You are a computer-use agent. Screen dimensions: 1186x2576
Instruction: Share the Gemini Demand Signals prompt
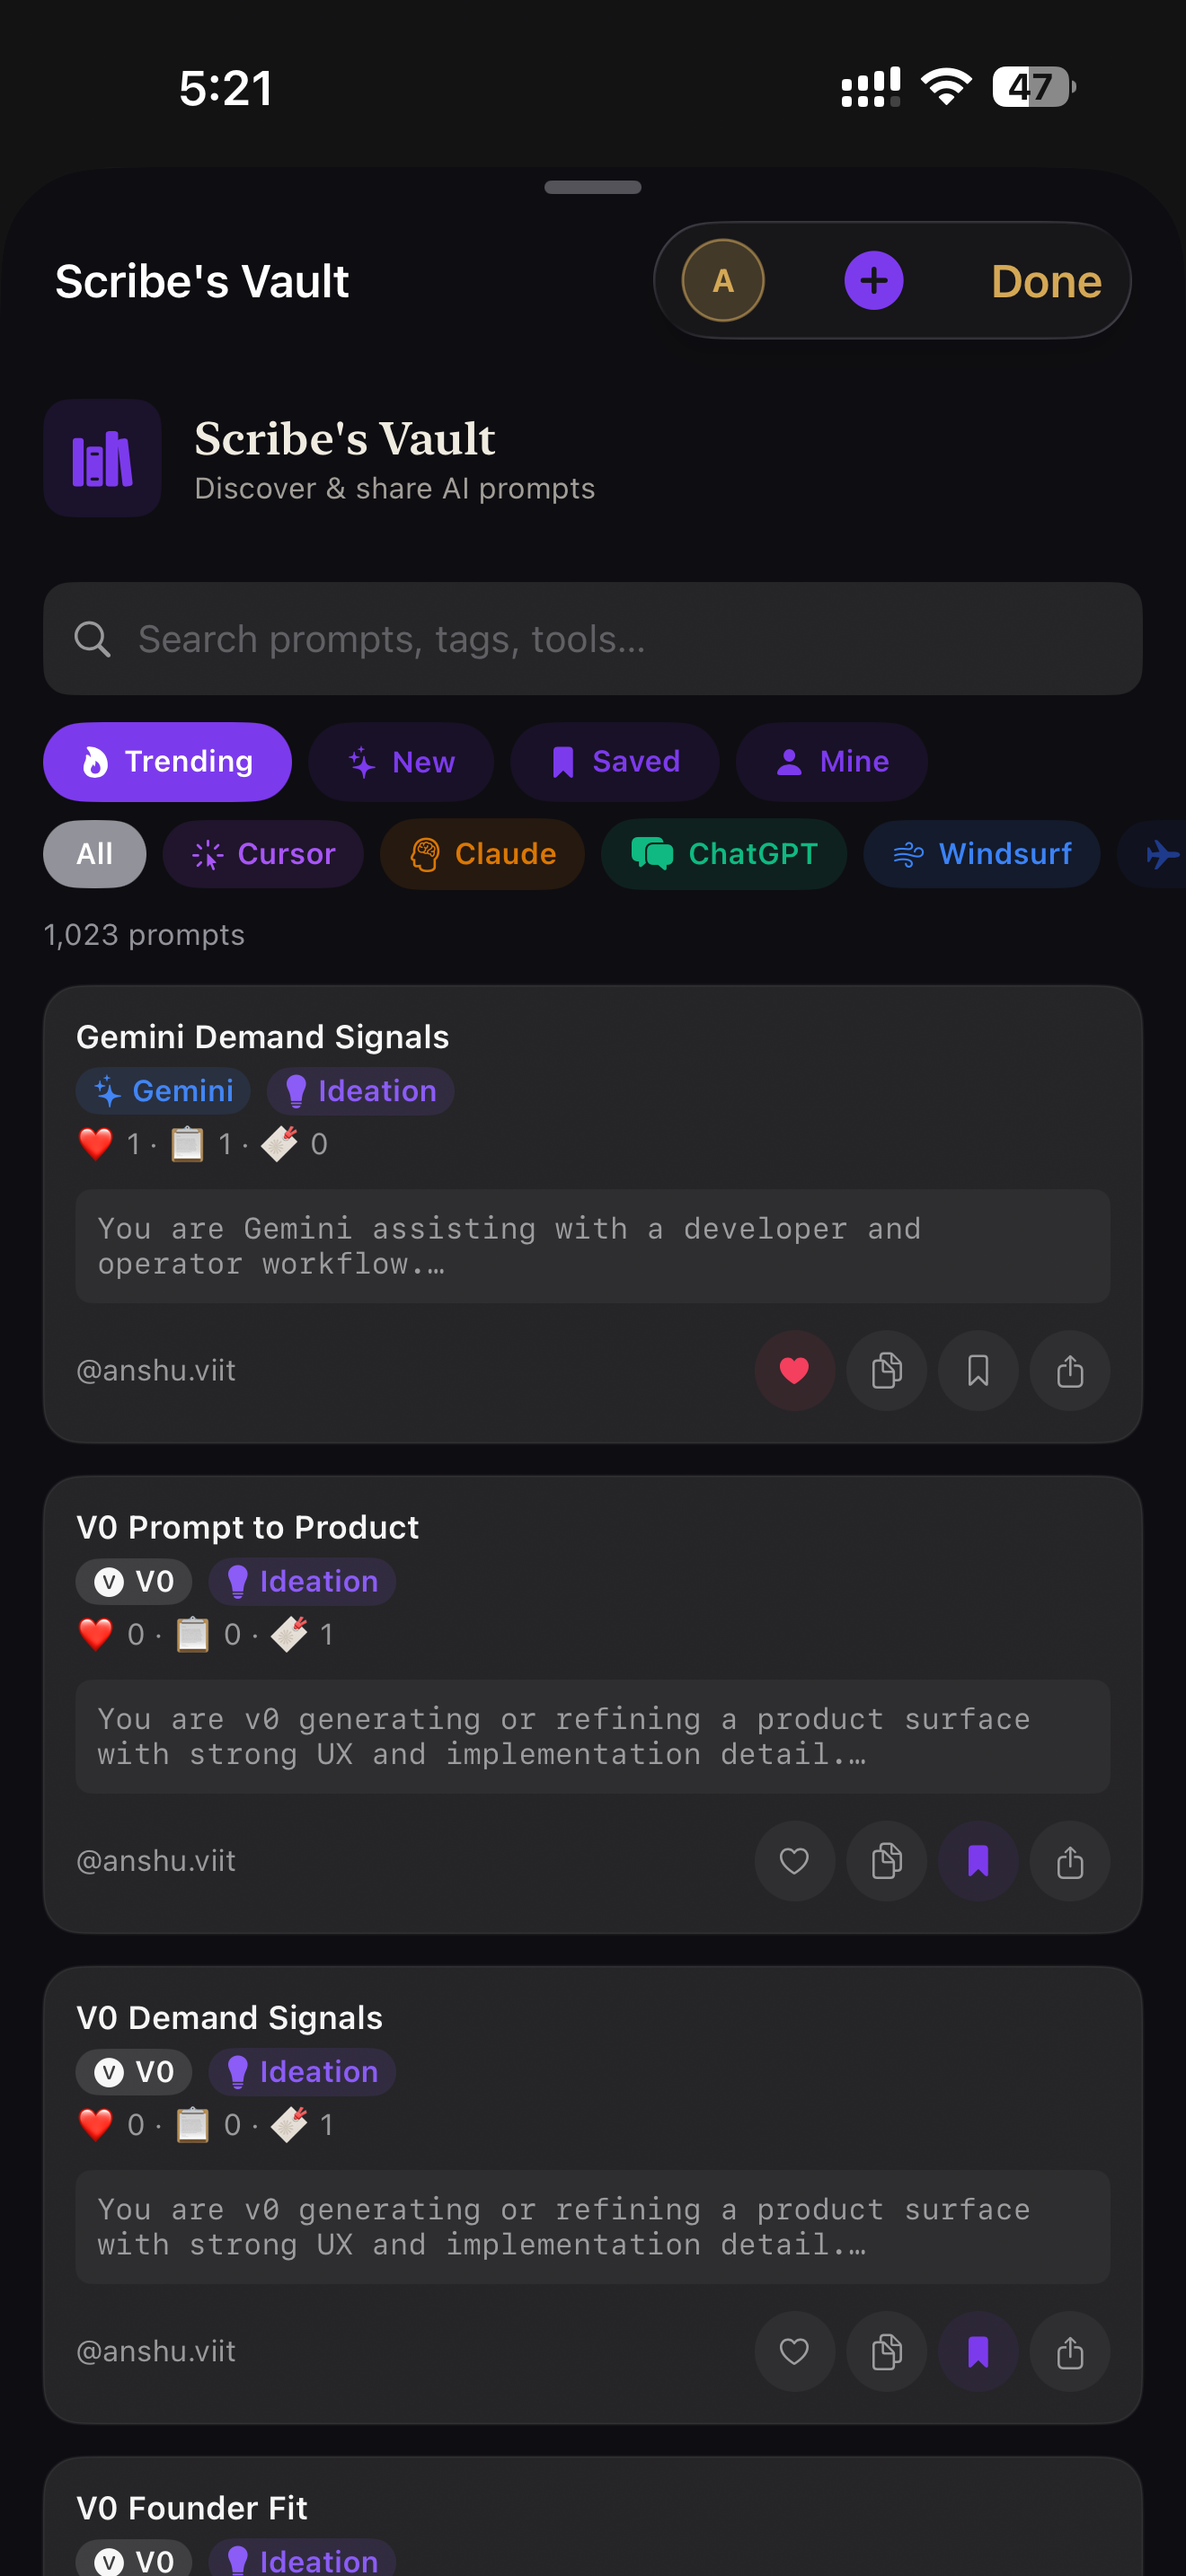coord(1069,1370)
